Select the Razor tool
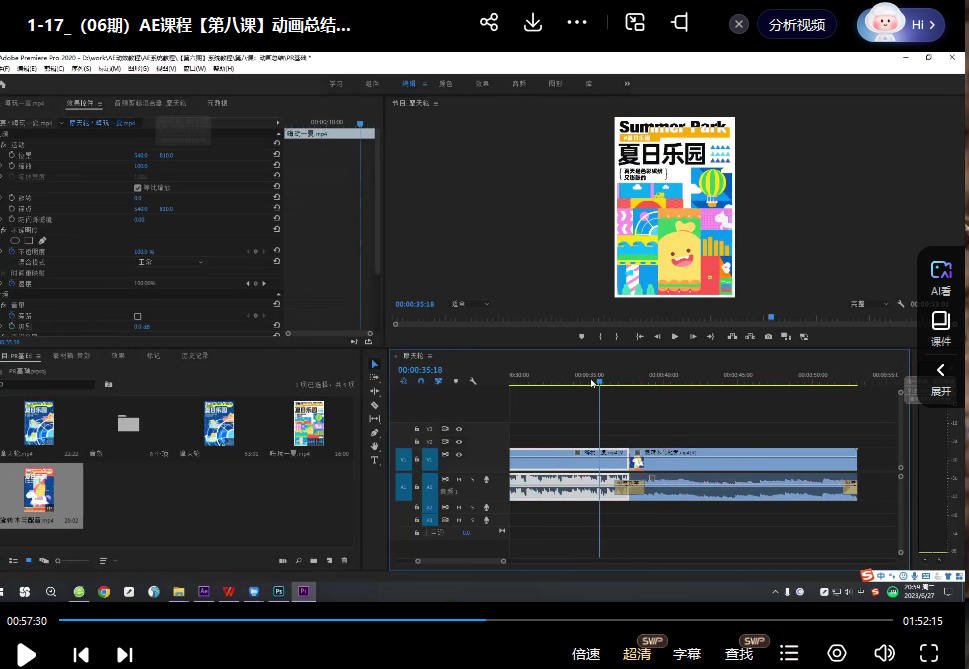This screenshot has width=969, height=669. 375,405
